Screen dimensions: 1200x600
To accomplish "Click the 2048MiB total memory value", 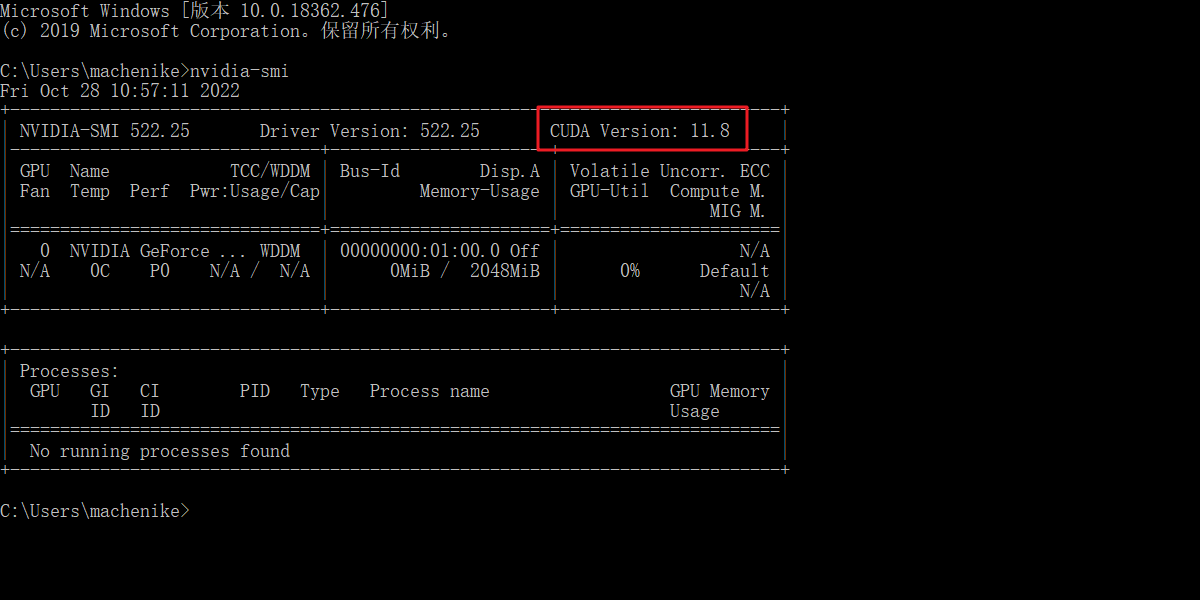I will coord(505,271).
